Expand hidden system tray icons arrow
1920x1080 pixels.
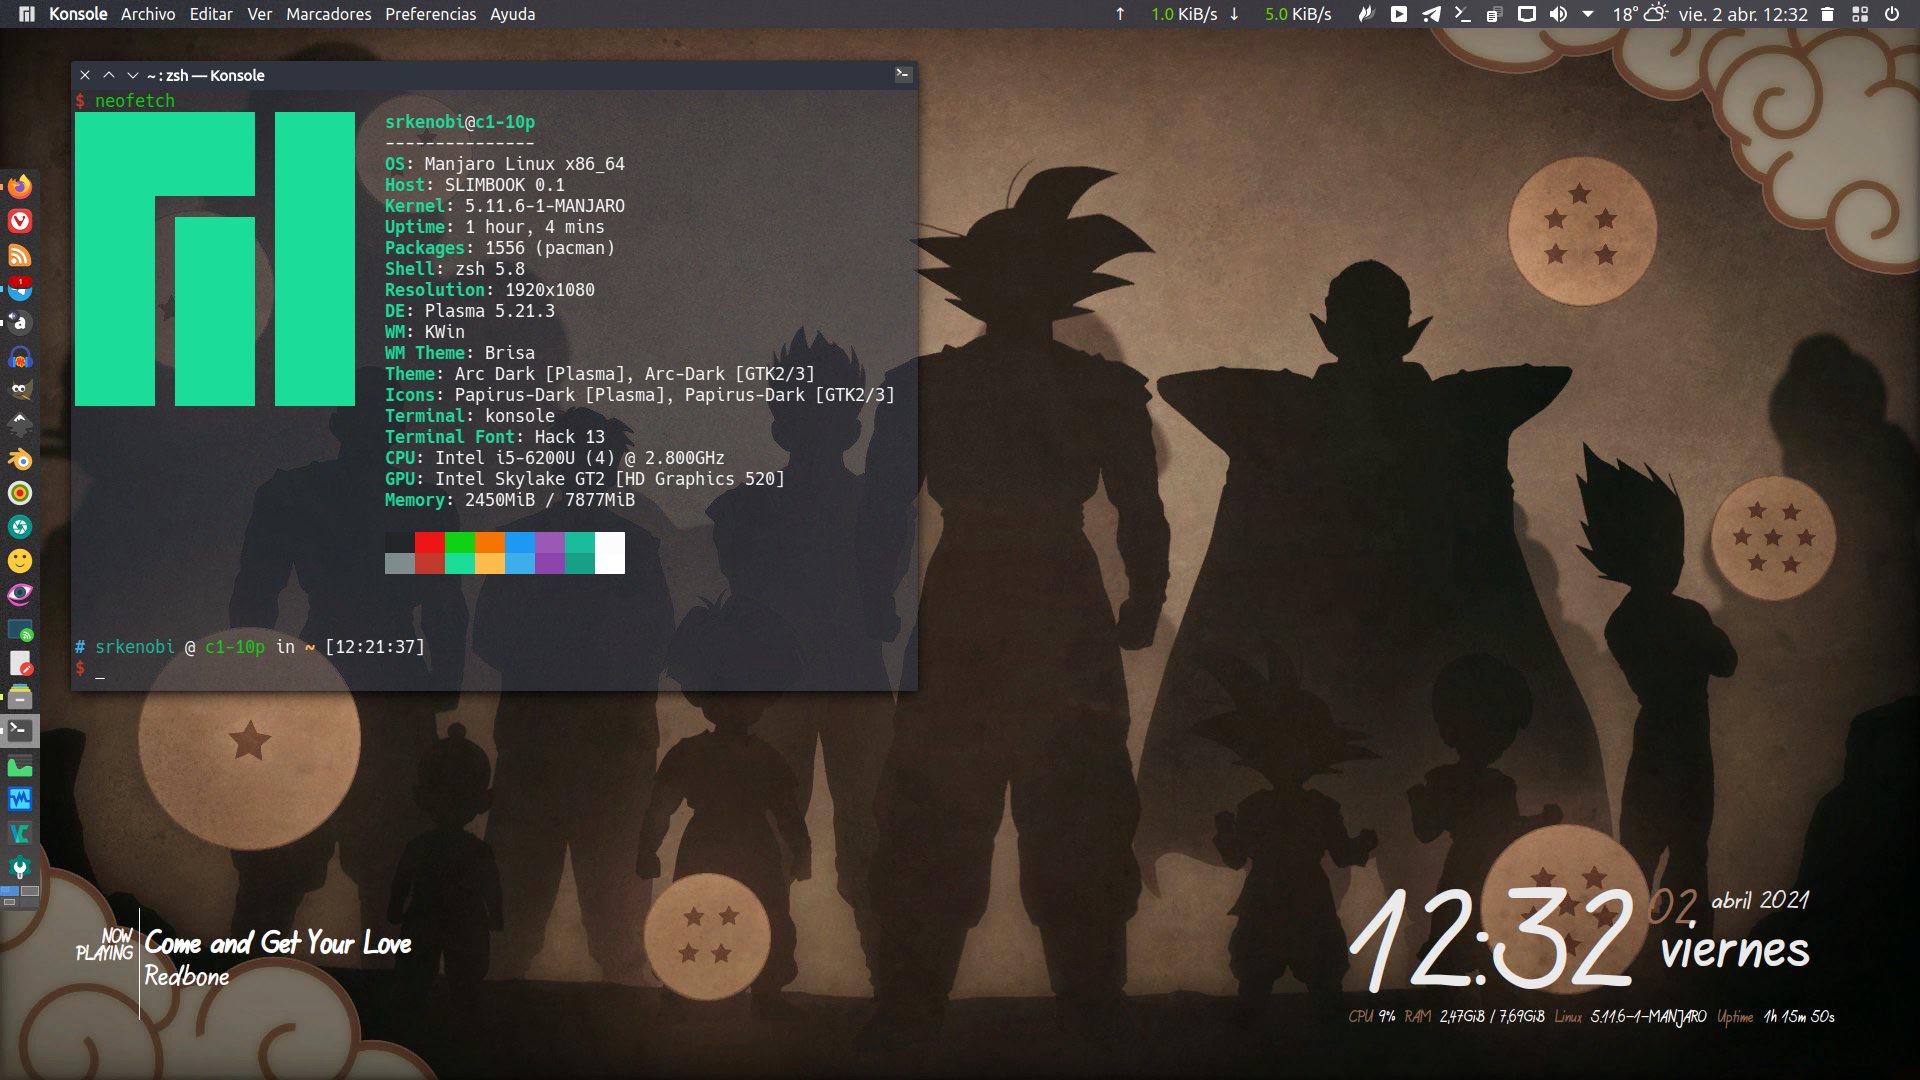point(1588,14)
